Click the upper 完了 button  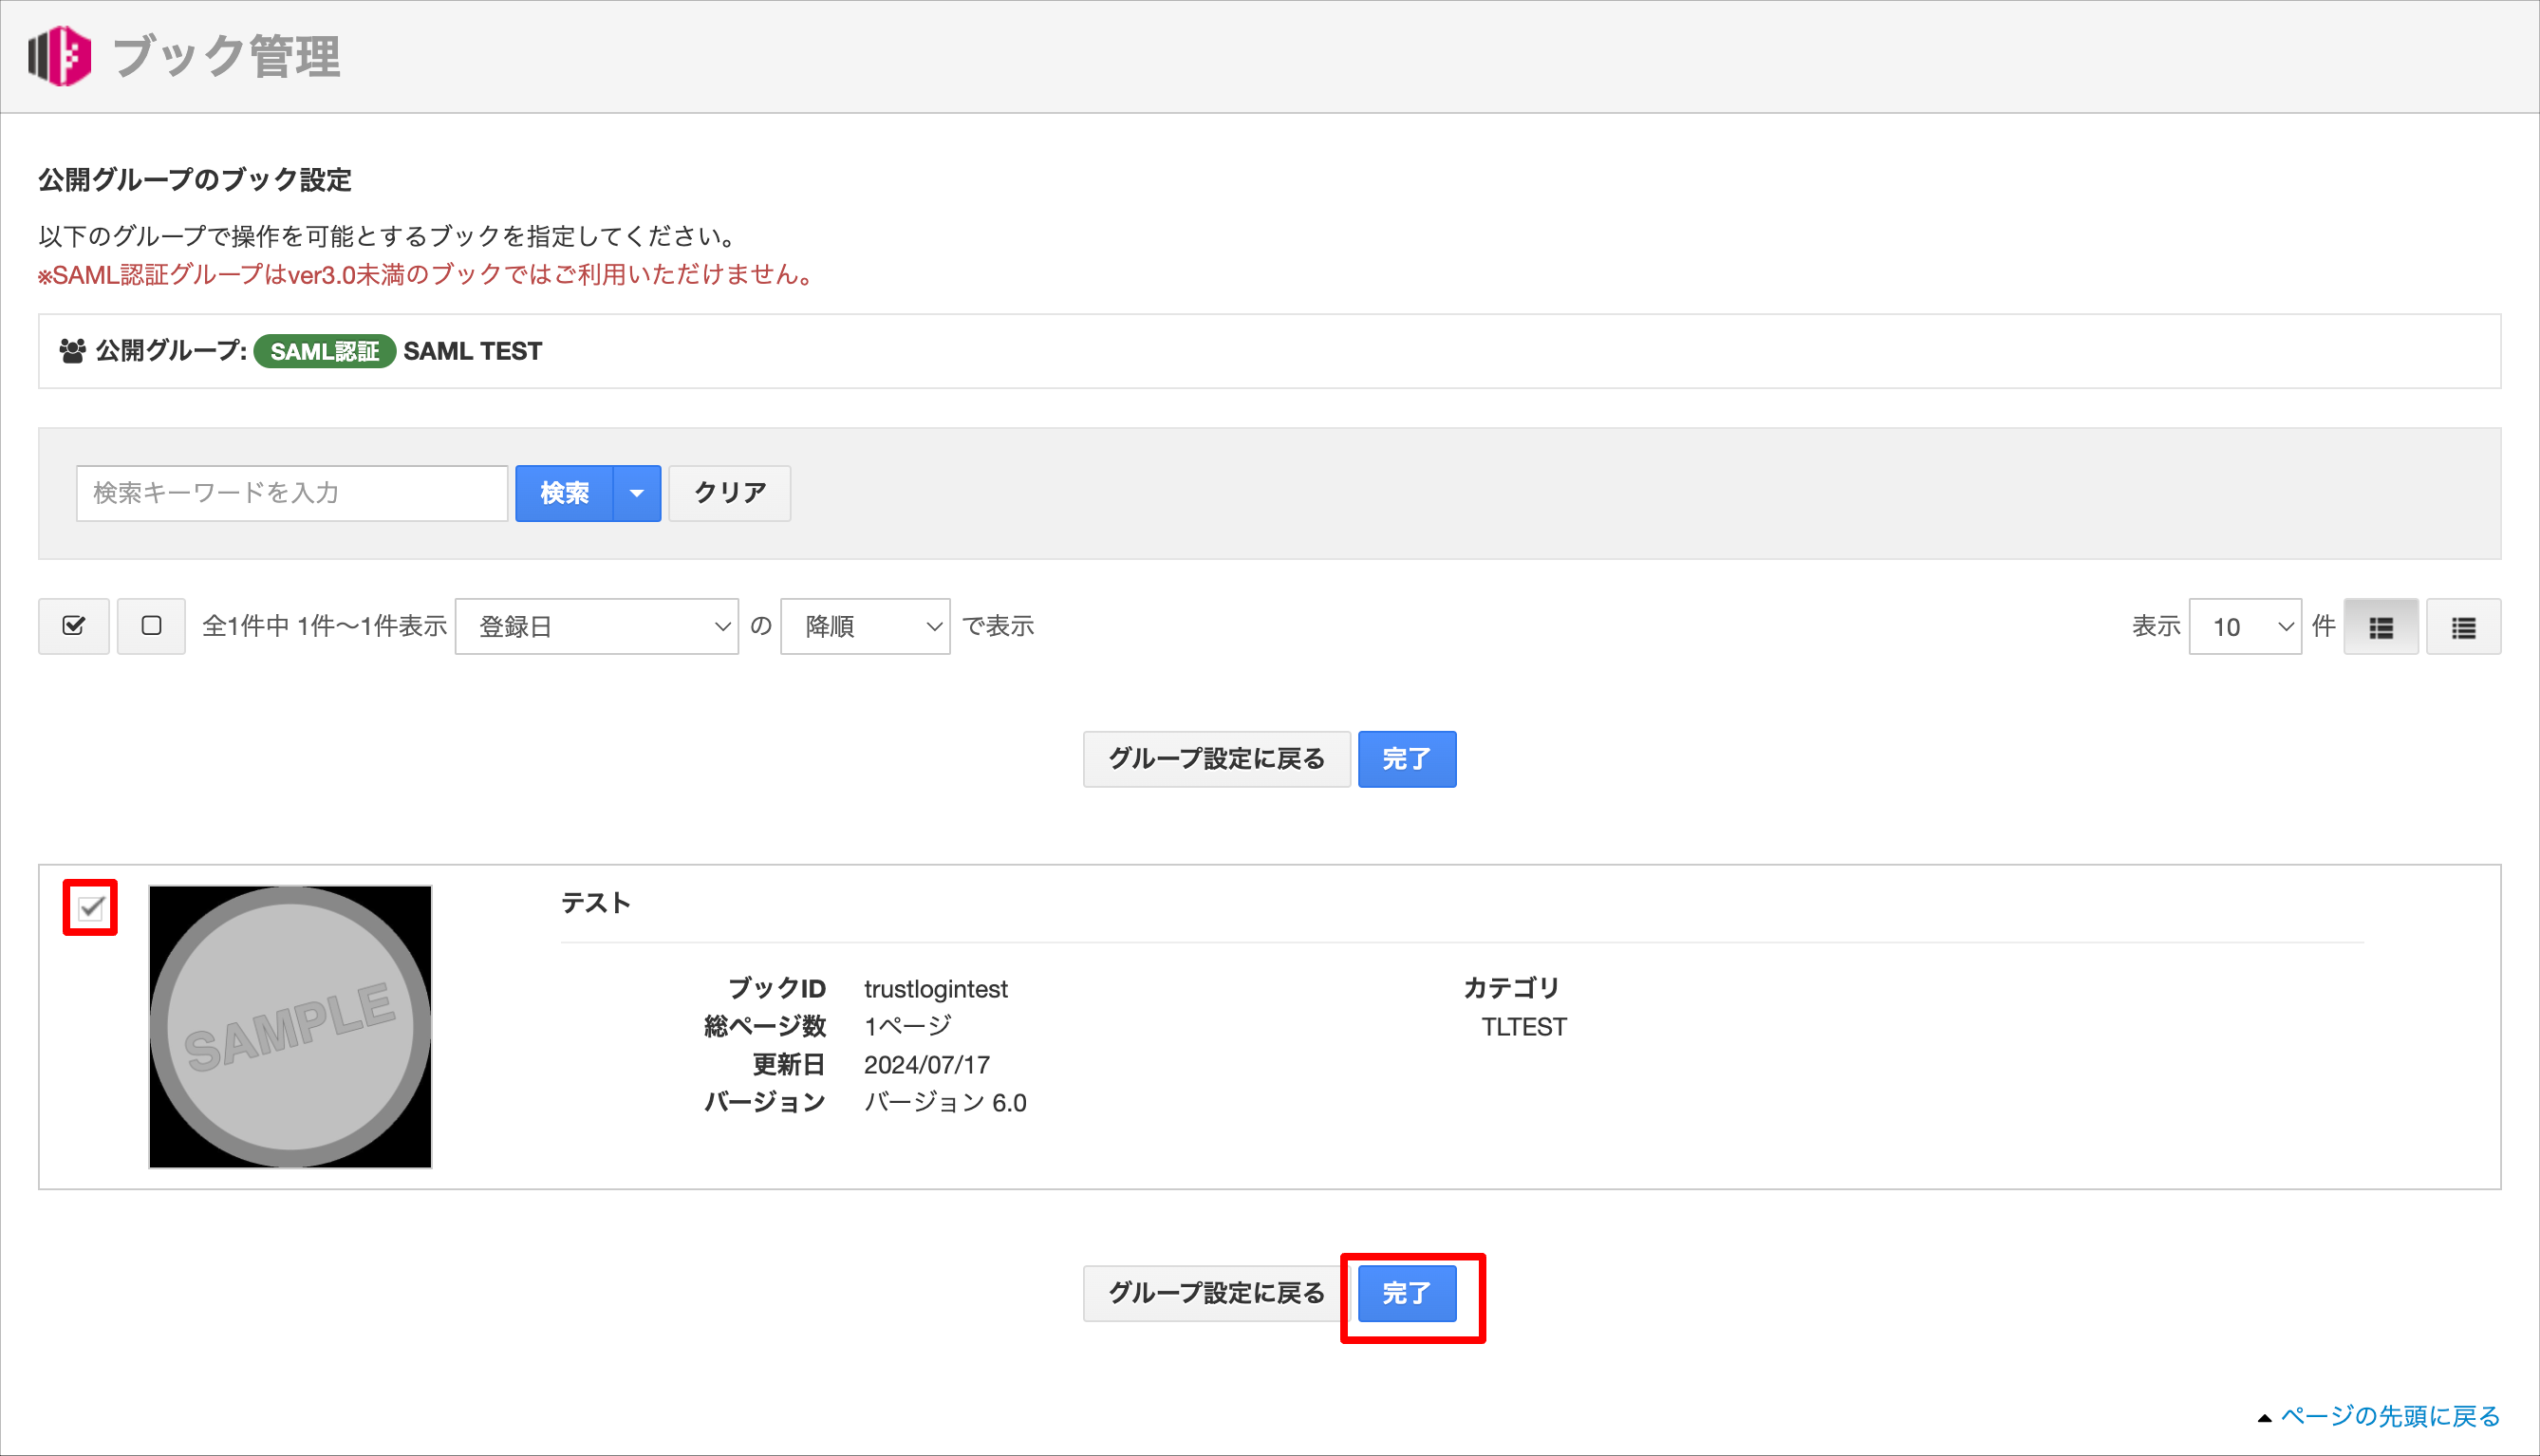pyautogui.click(x=1407, y=759)
